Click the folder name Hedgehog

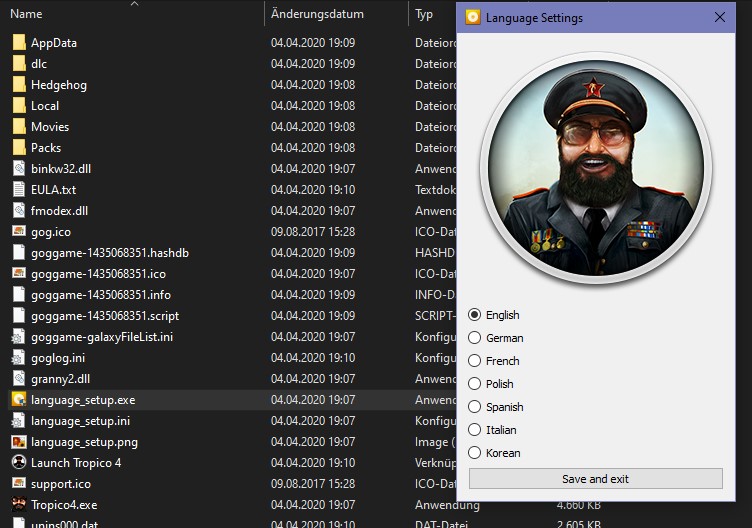click(59, 85)
